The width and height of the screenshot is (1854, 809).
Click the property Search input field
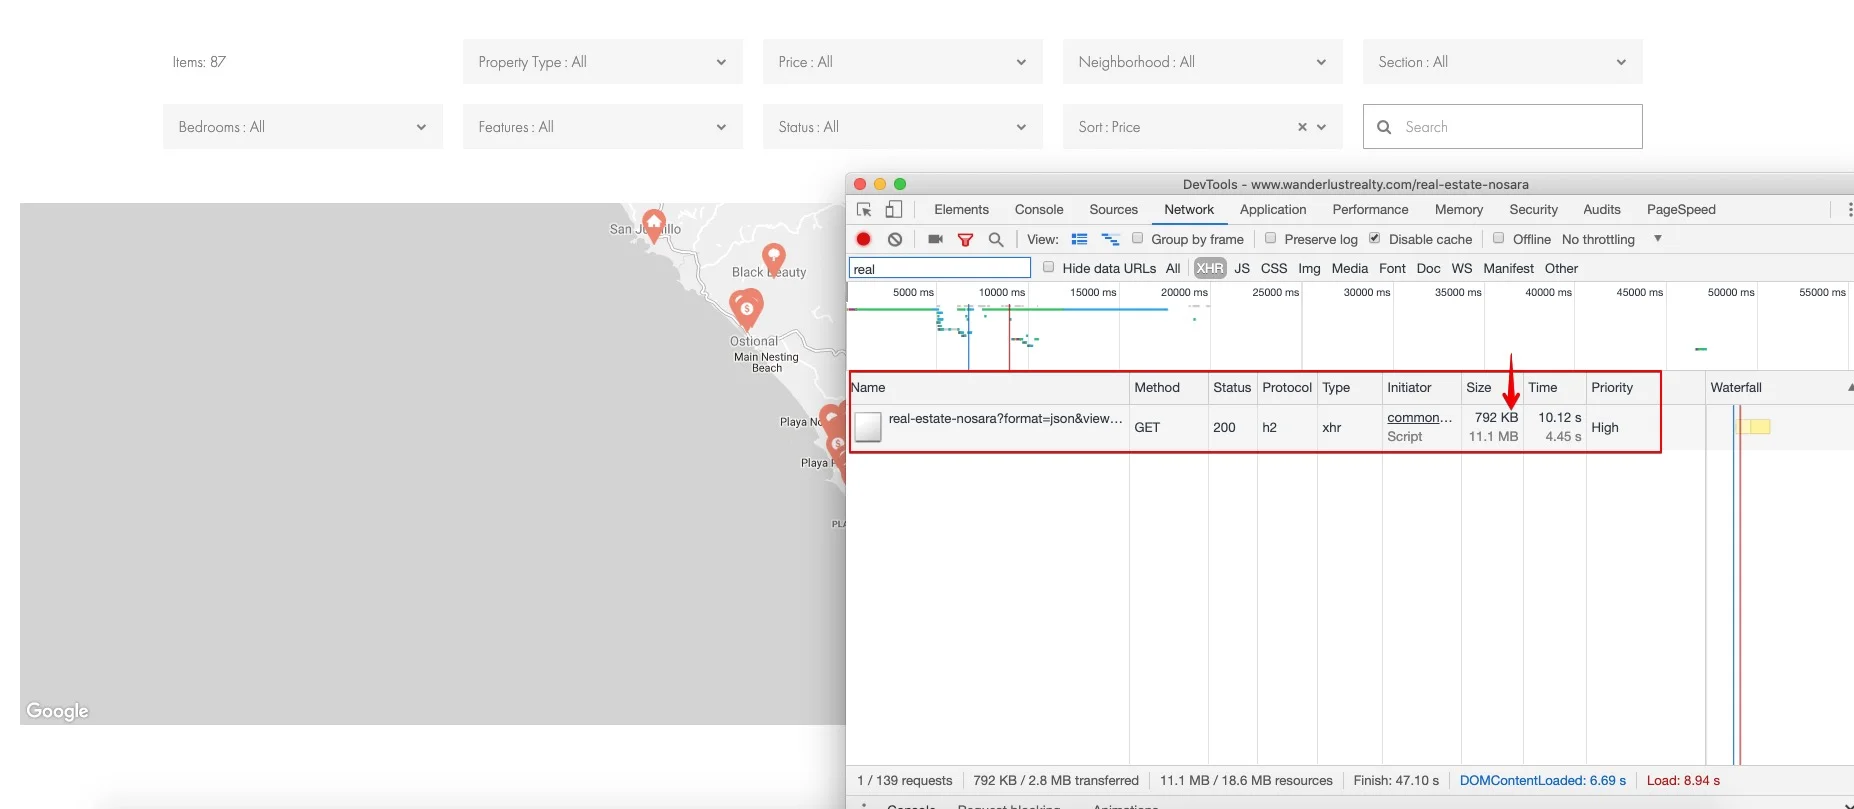click(x=1503, y=127)
